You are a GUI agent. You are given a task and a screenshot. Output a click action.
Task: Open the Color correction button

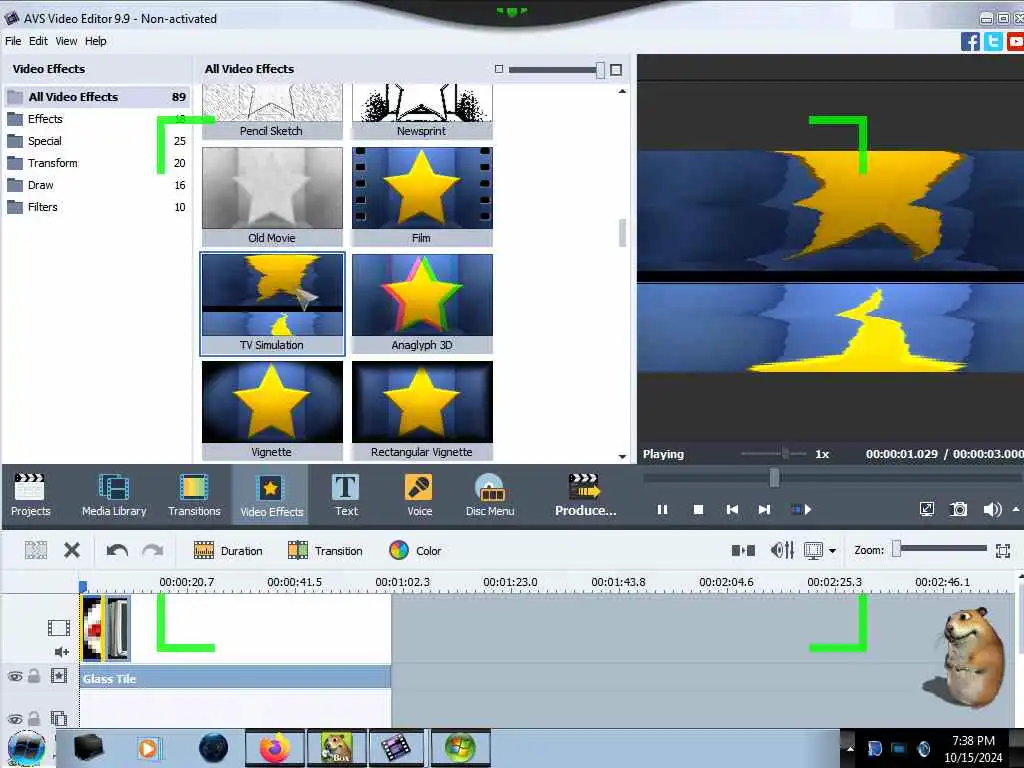click(415, 551)
